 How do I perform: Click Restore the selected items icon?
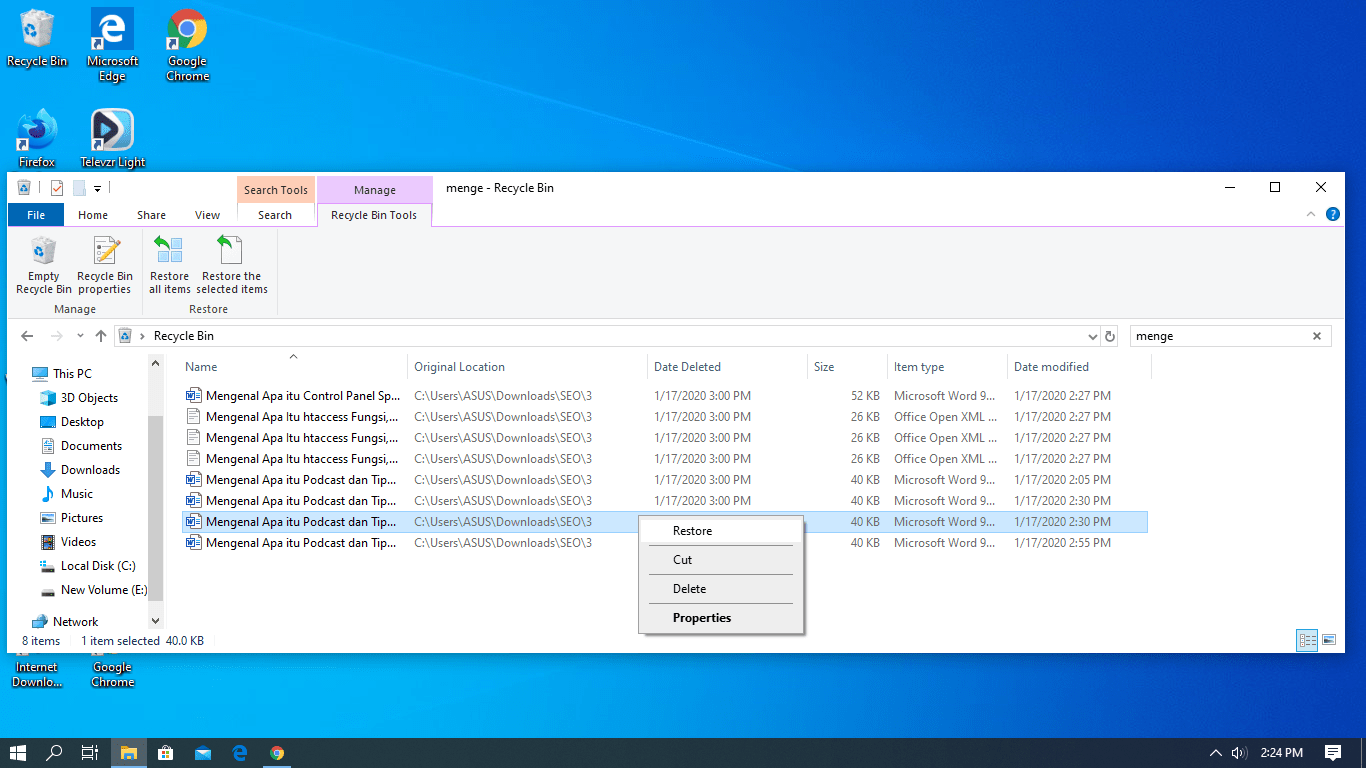pos(232,265)
